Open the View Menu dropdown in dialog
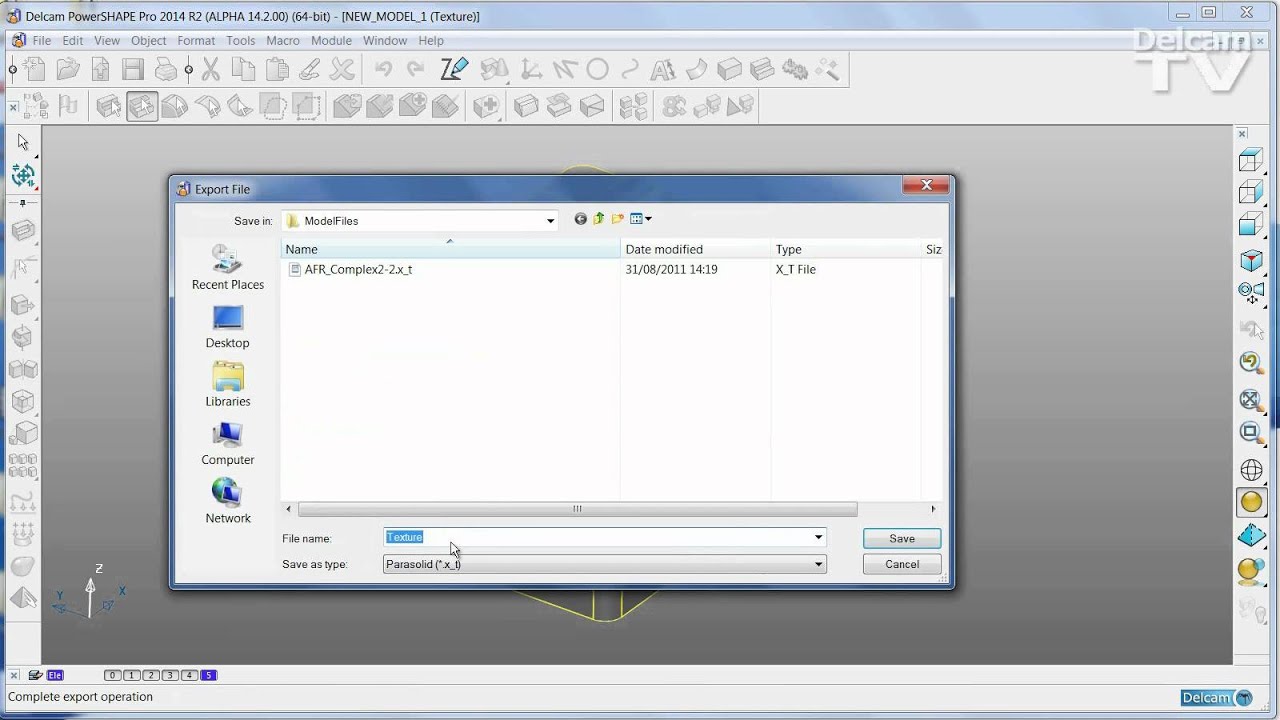The width and height of the screenshot is (1280, 720). [x=641, y=219]
